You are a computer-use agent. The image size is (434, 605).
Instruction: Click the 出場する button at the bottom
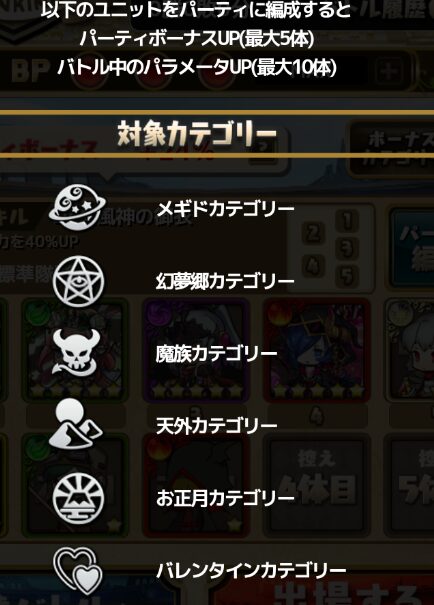pyautogui.click(x=349, y=592)
